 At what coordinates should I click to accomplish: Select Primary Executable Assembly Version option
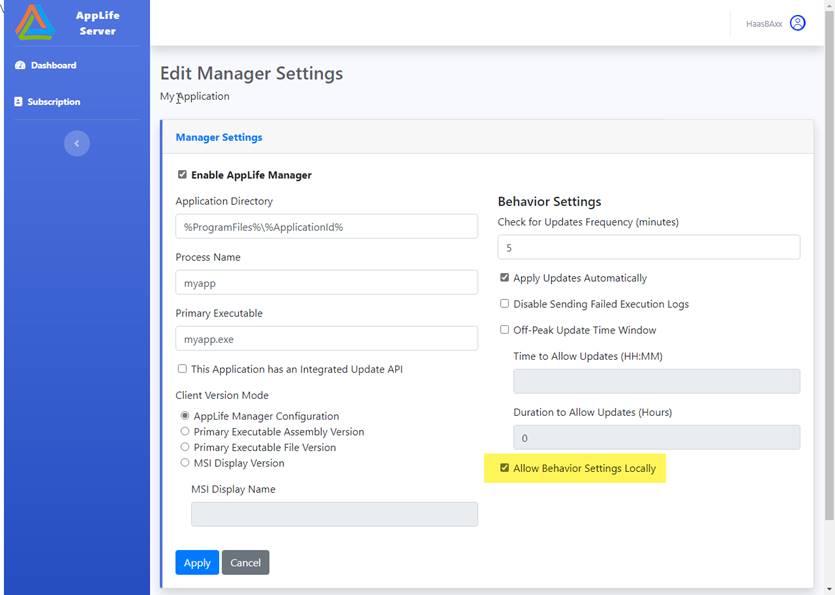point(185,431)
